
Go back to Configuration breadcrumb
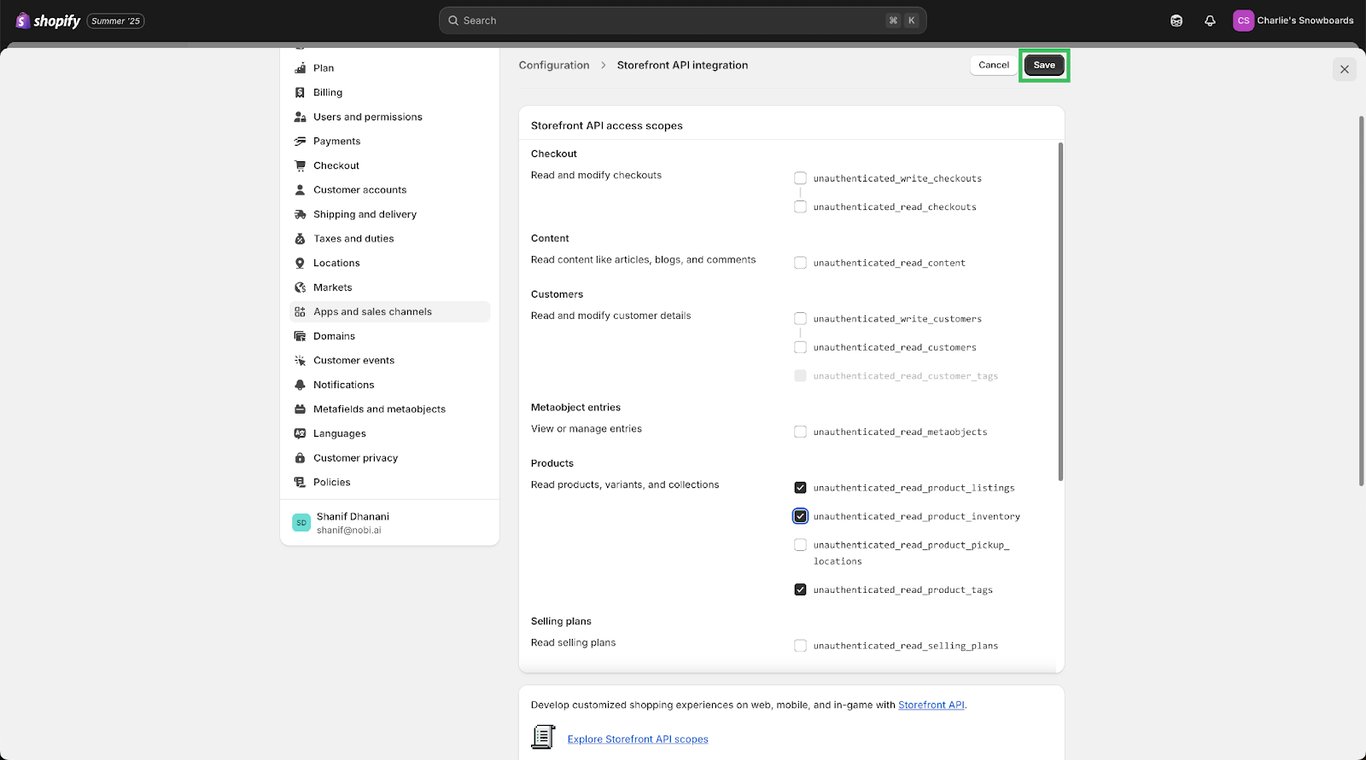(x=554, y=65)
